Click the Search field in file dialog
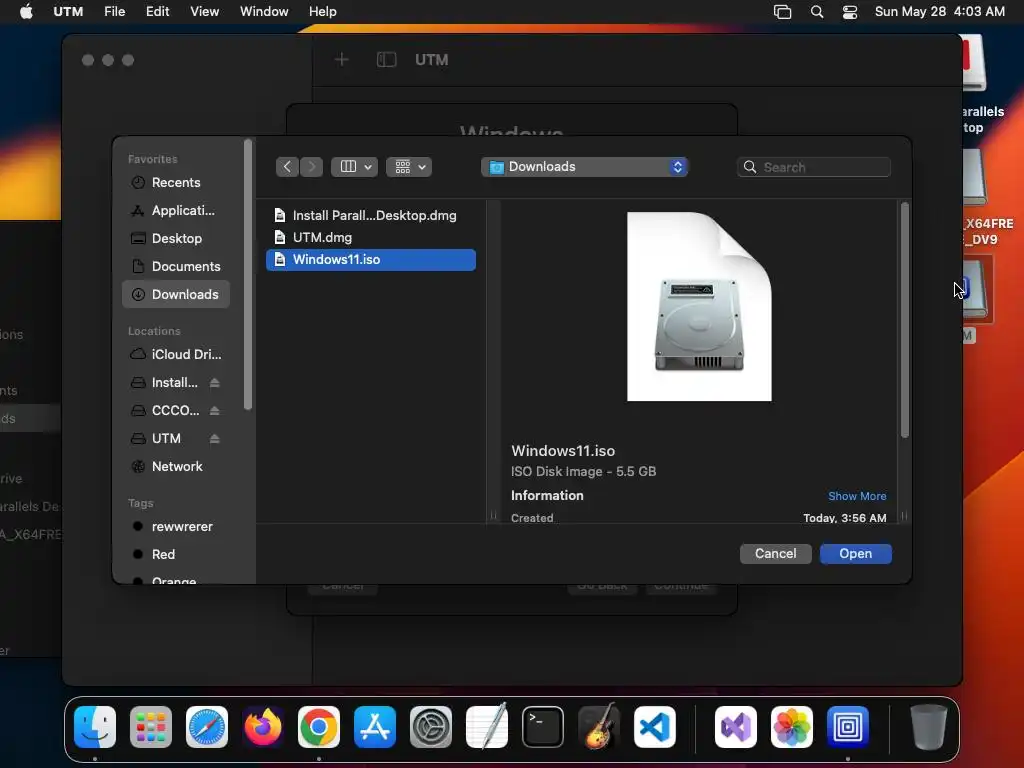 pyautogui.click(x=814, y=167)
